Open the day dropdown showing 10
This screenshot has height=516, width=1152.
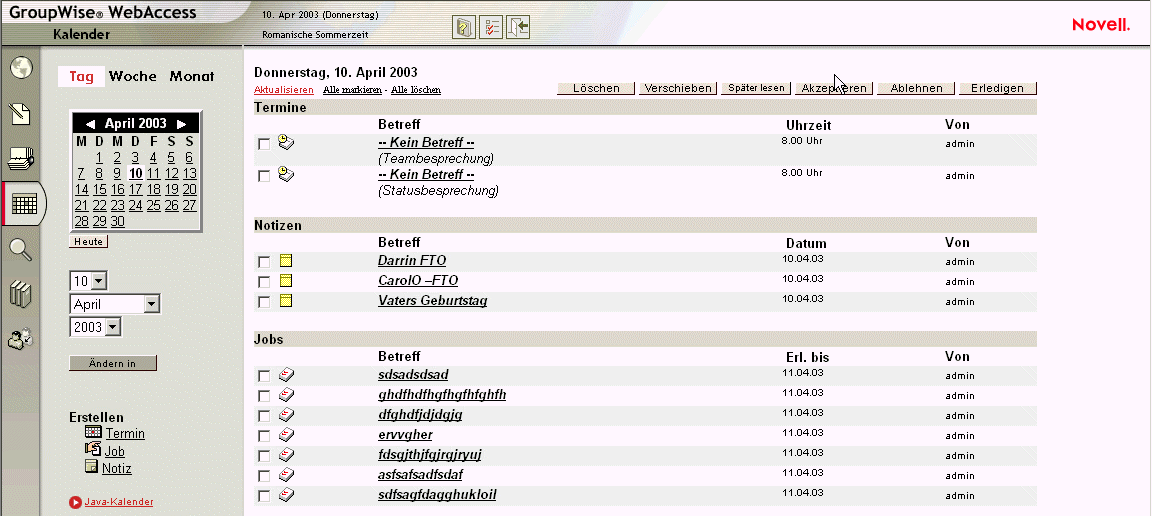tap(89, 281)
